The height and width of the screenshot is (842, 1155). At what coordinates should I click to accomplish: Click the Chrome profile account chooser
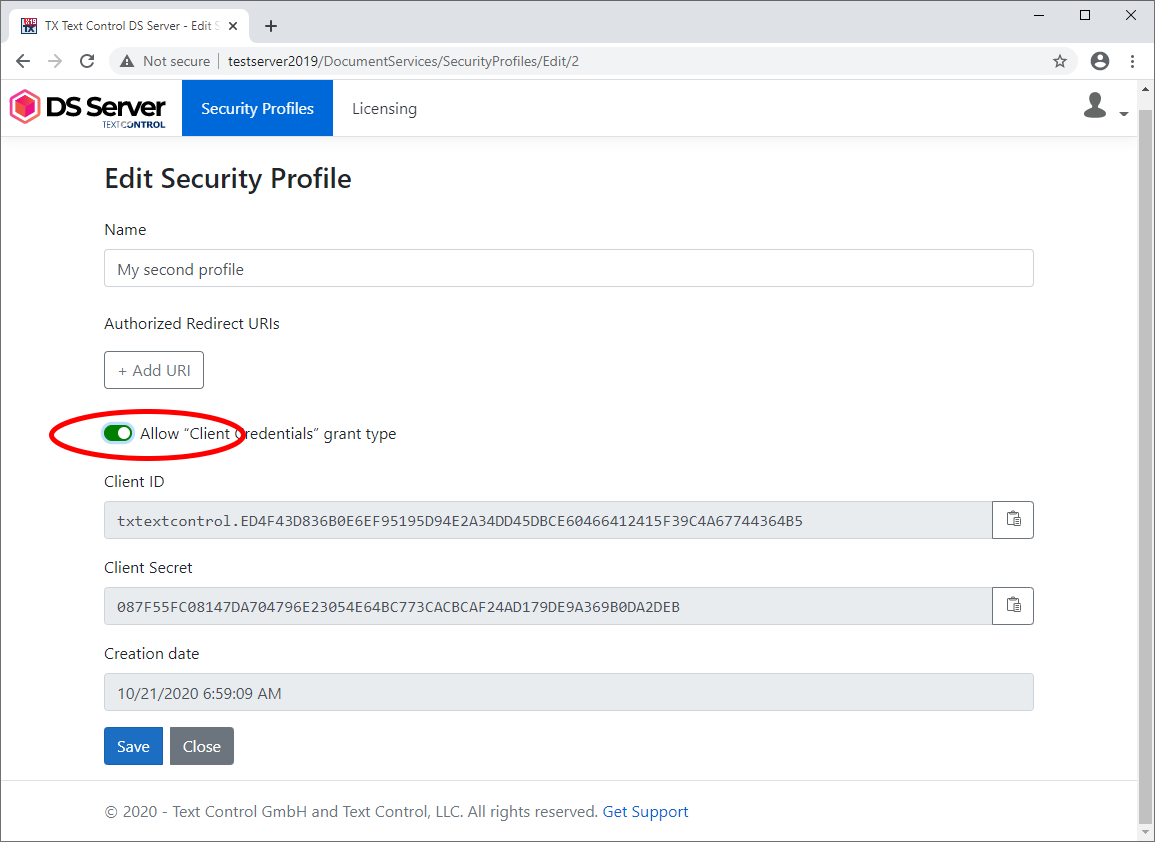1099,61
